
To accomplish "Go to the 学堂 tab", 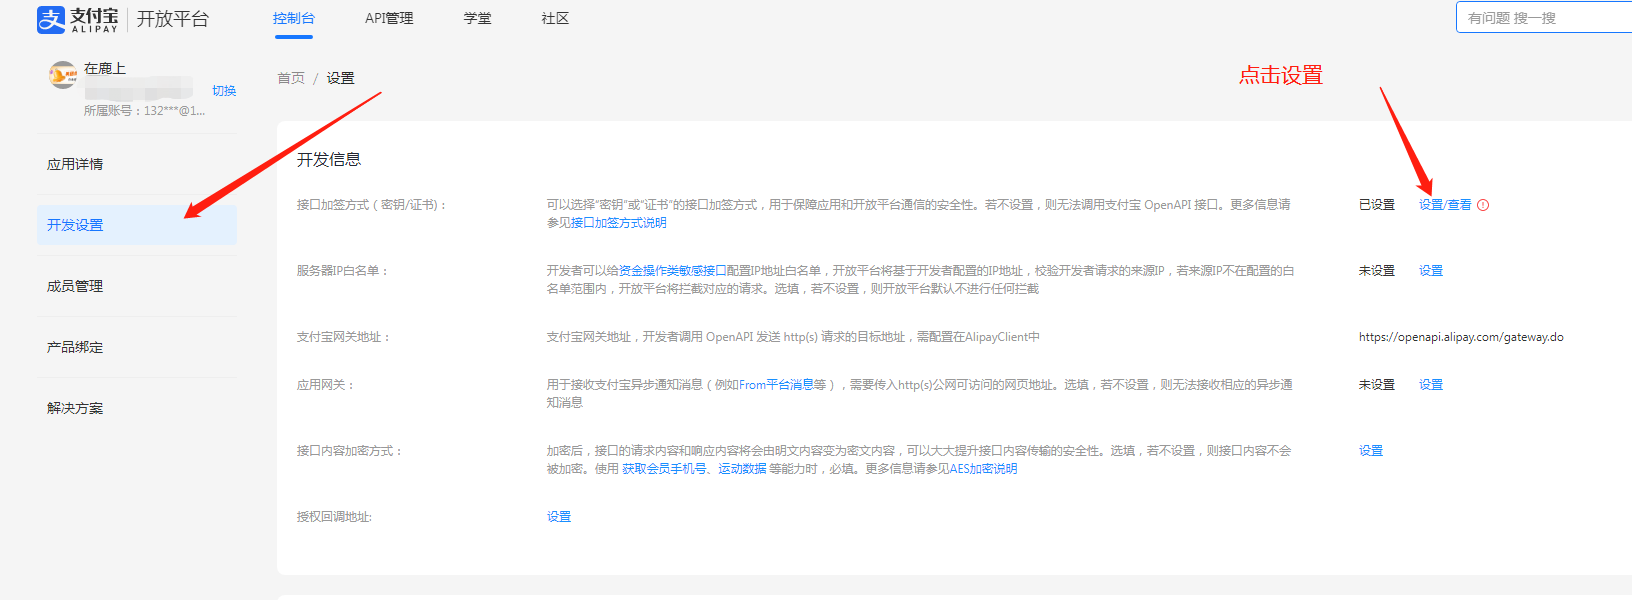I will click(x=477, y=19).
